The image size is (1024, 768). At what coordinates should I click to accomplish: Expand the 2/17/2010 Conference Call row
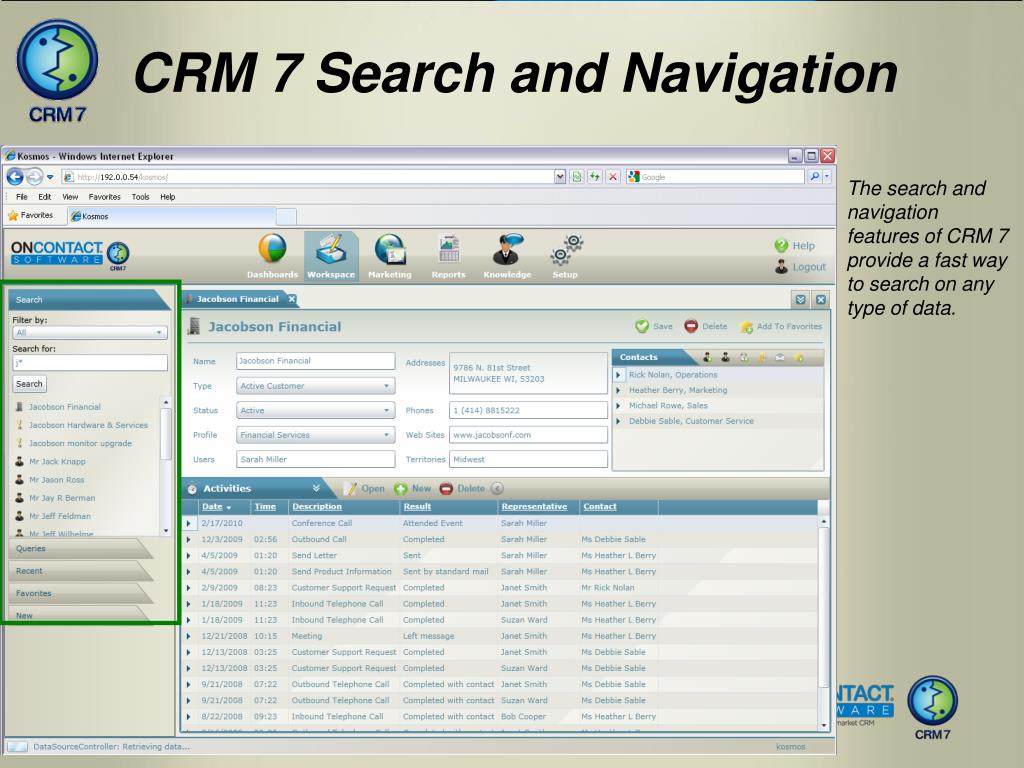point(189,523)
